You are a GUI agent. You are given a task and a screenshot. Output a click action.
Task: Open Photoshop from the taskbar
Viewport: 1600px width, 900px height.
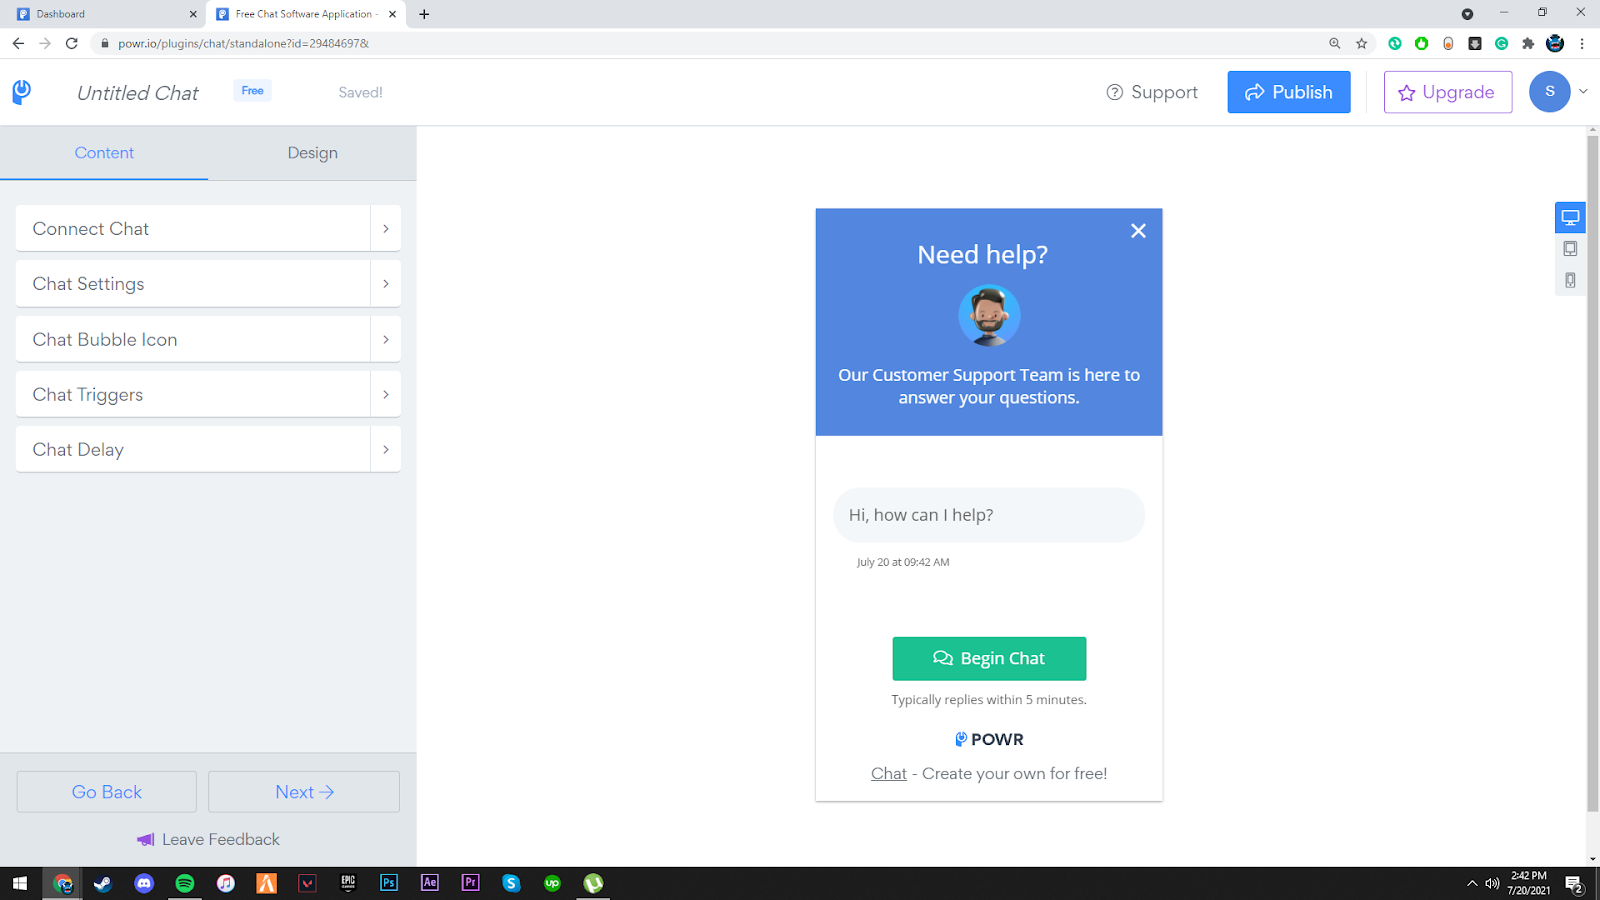click(389, 883)
